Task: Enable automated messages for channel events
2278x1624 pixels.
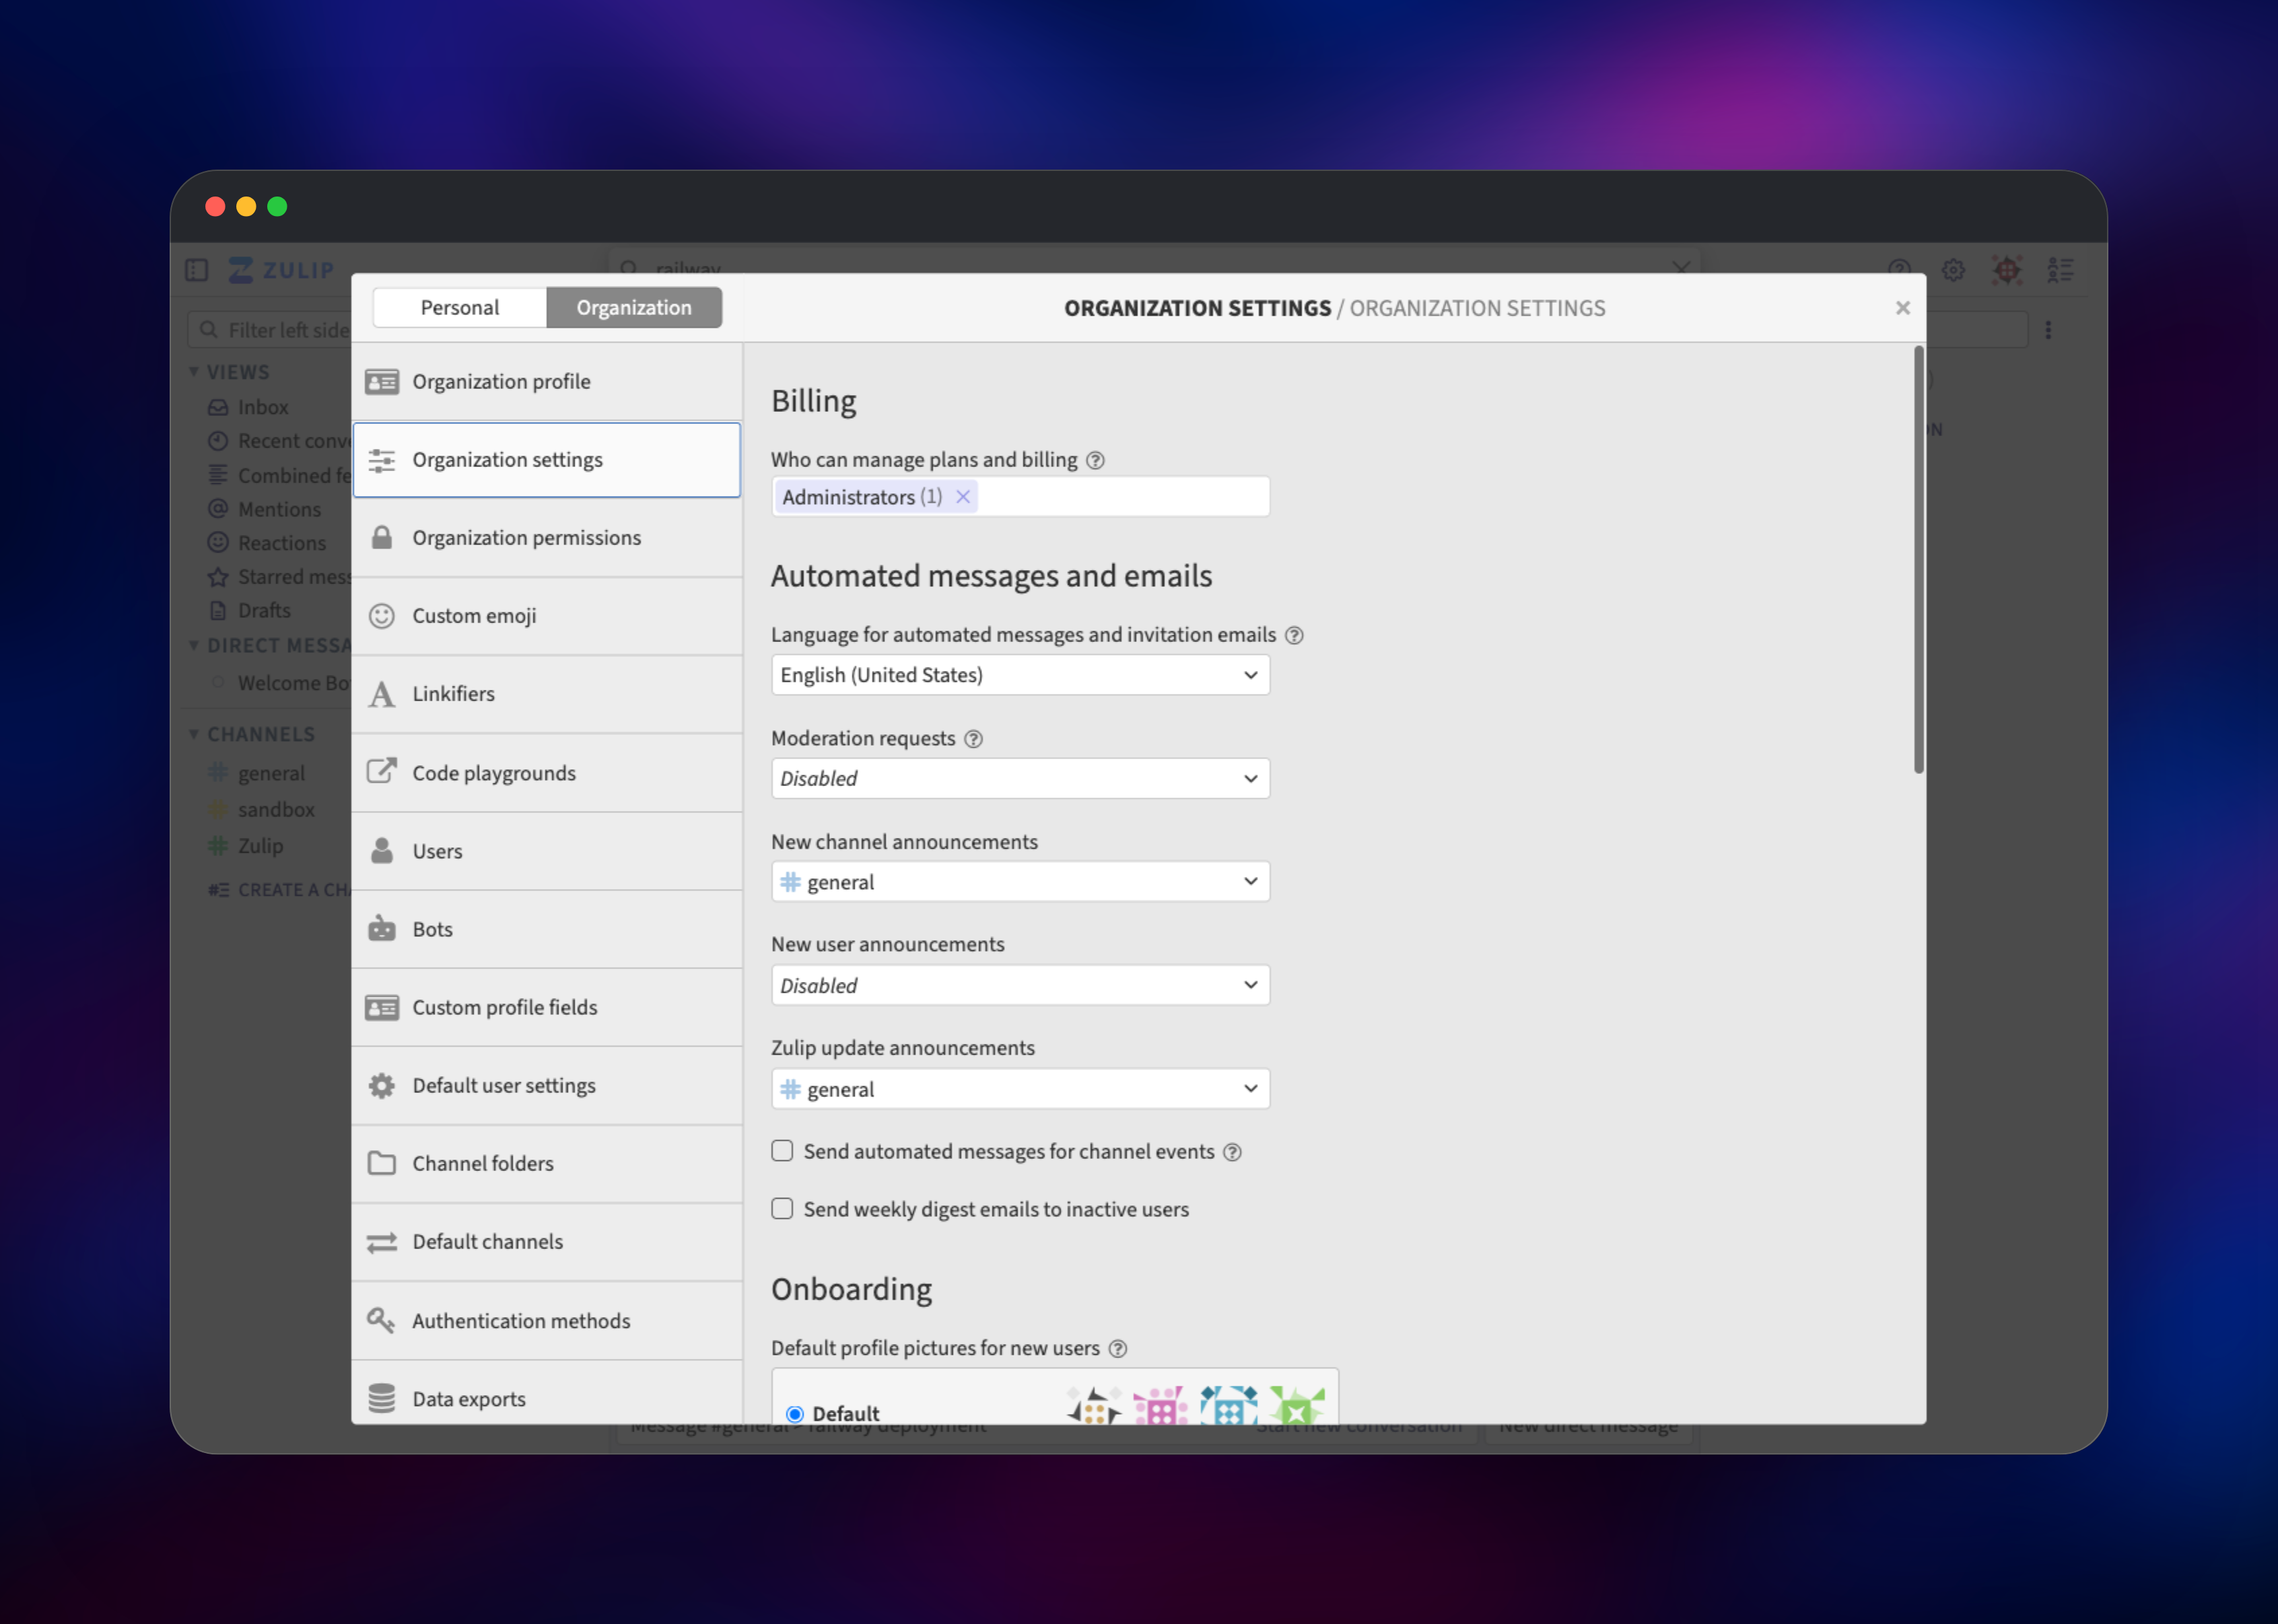Action: [782, 1151]
